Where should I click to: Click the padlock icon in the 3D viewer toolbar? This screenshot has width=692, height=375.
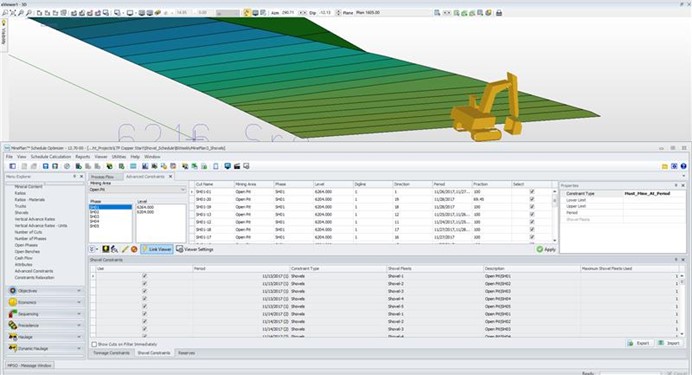(x=499, y=13)
